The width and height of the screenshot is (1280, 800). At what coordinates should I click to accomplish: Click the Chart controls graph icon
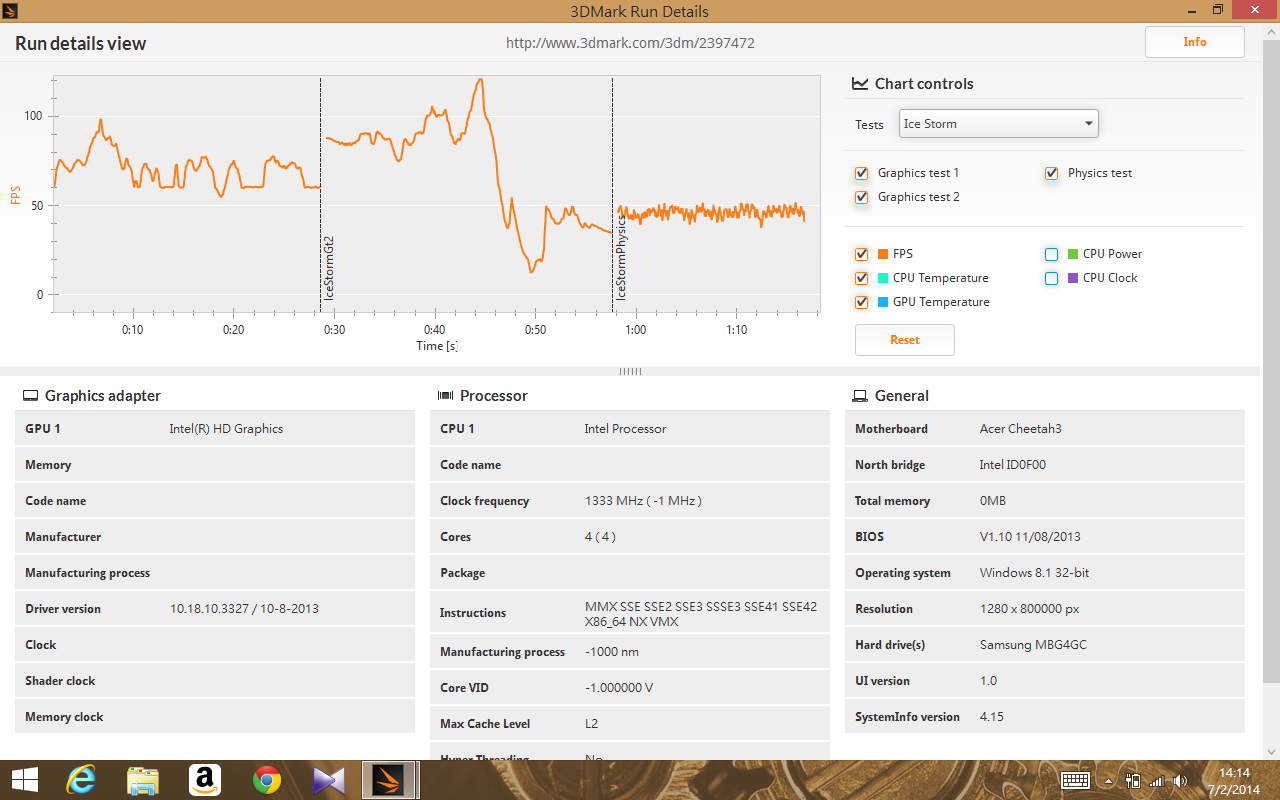pos(860,84)
